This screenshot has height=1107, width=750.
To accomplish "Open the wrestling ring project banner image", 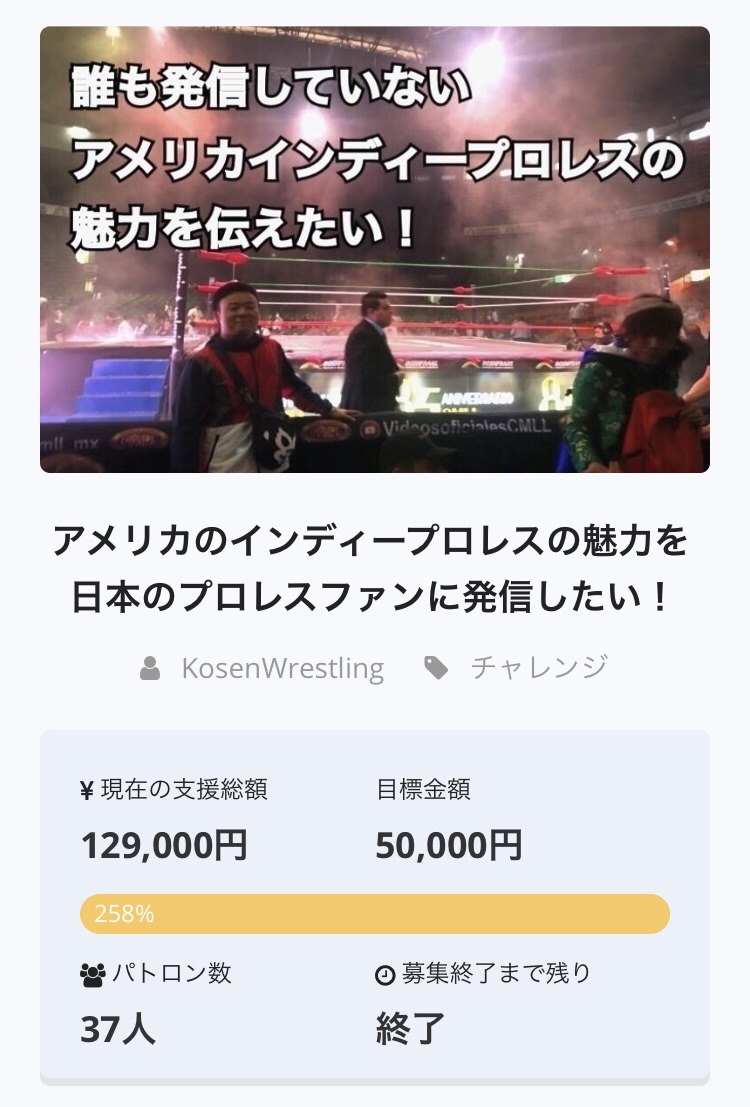I will click(x=375, y=249).
